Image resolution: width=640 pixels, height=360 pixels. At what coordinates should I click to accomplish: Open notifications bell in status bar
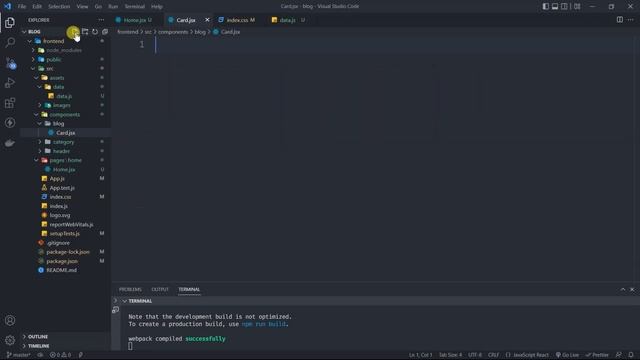(x=631, y=355)
